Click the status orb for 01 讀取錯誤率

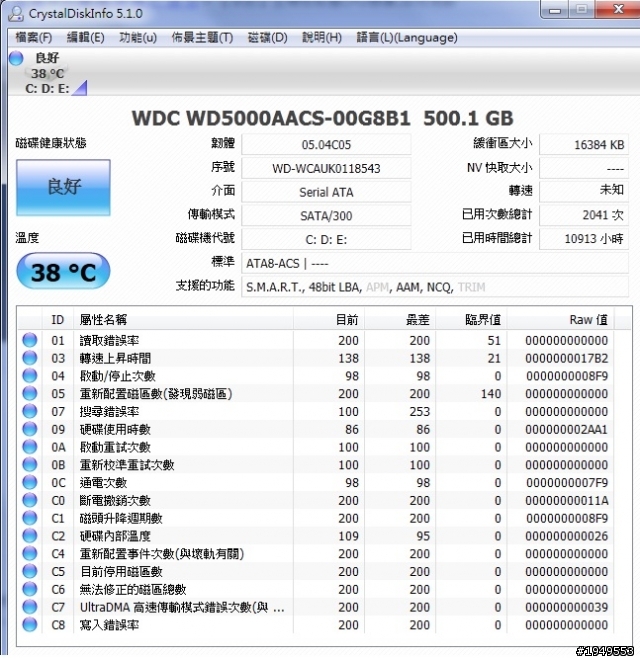(30, 340)
